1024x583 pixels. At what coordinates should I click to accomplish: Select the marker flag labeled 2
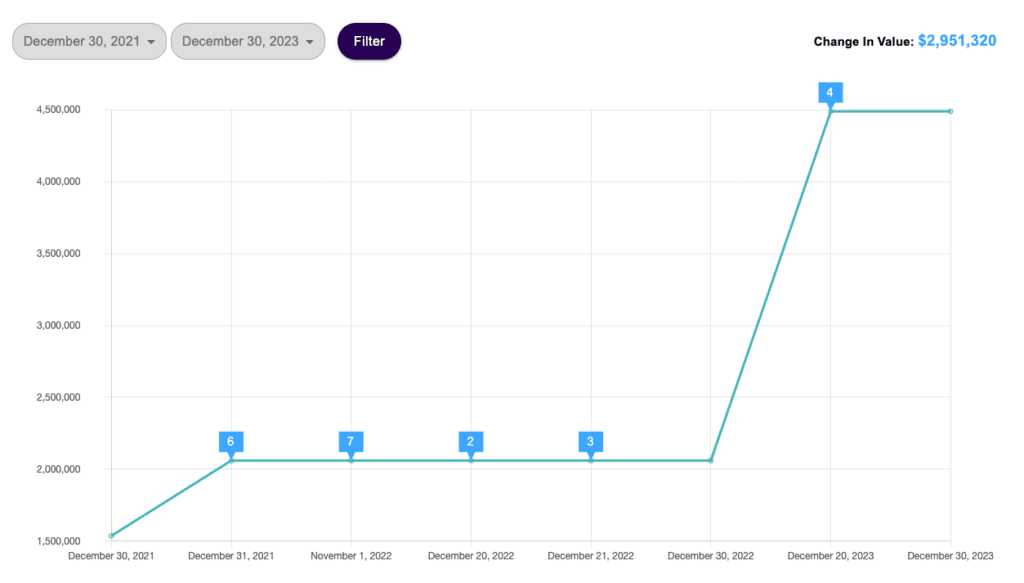click(x=471, y=442)
